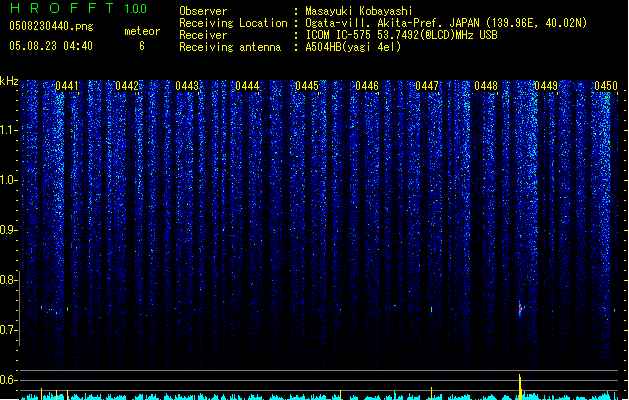Click the kHz axis unit label
629x400 pixels.
click(9, 81)
